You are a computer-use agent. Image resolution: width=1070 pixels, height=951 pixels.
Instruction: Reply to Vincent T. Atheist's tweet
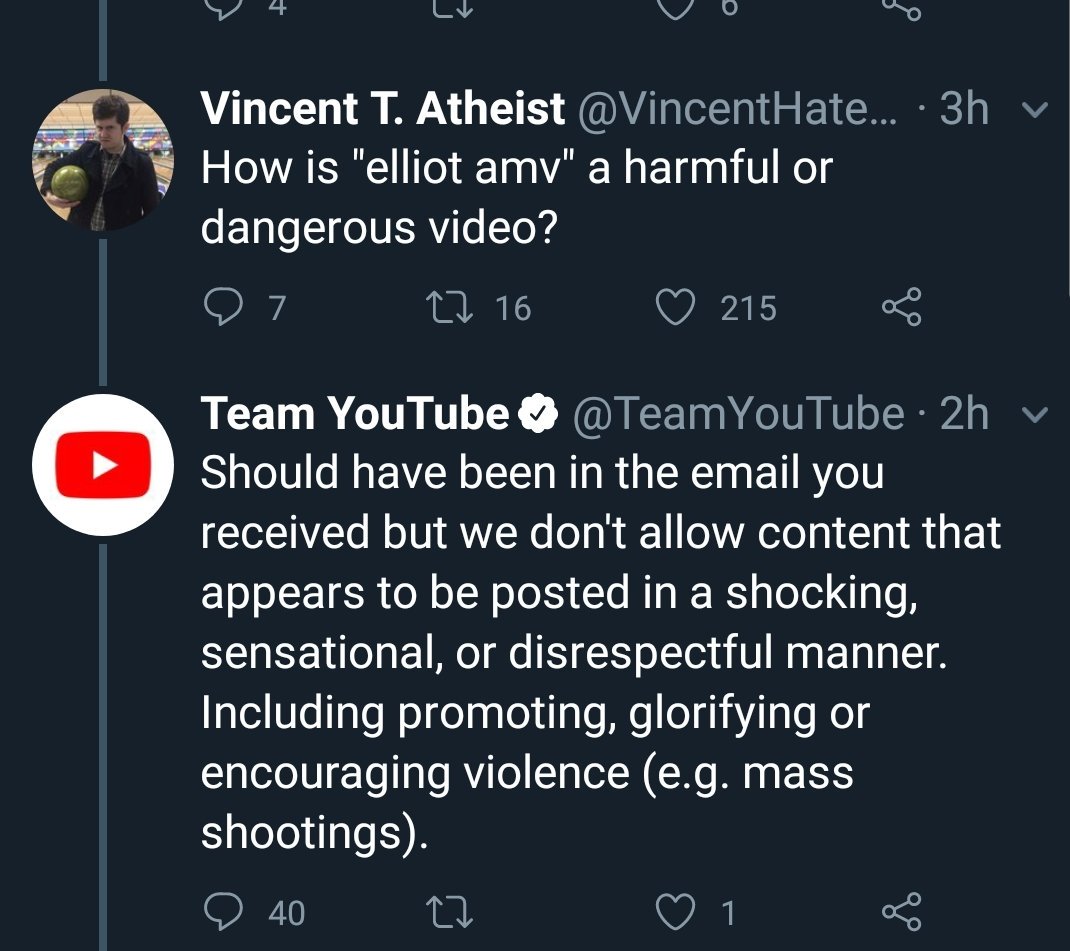point(220,307)
